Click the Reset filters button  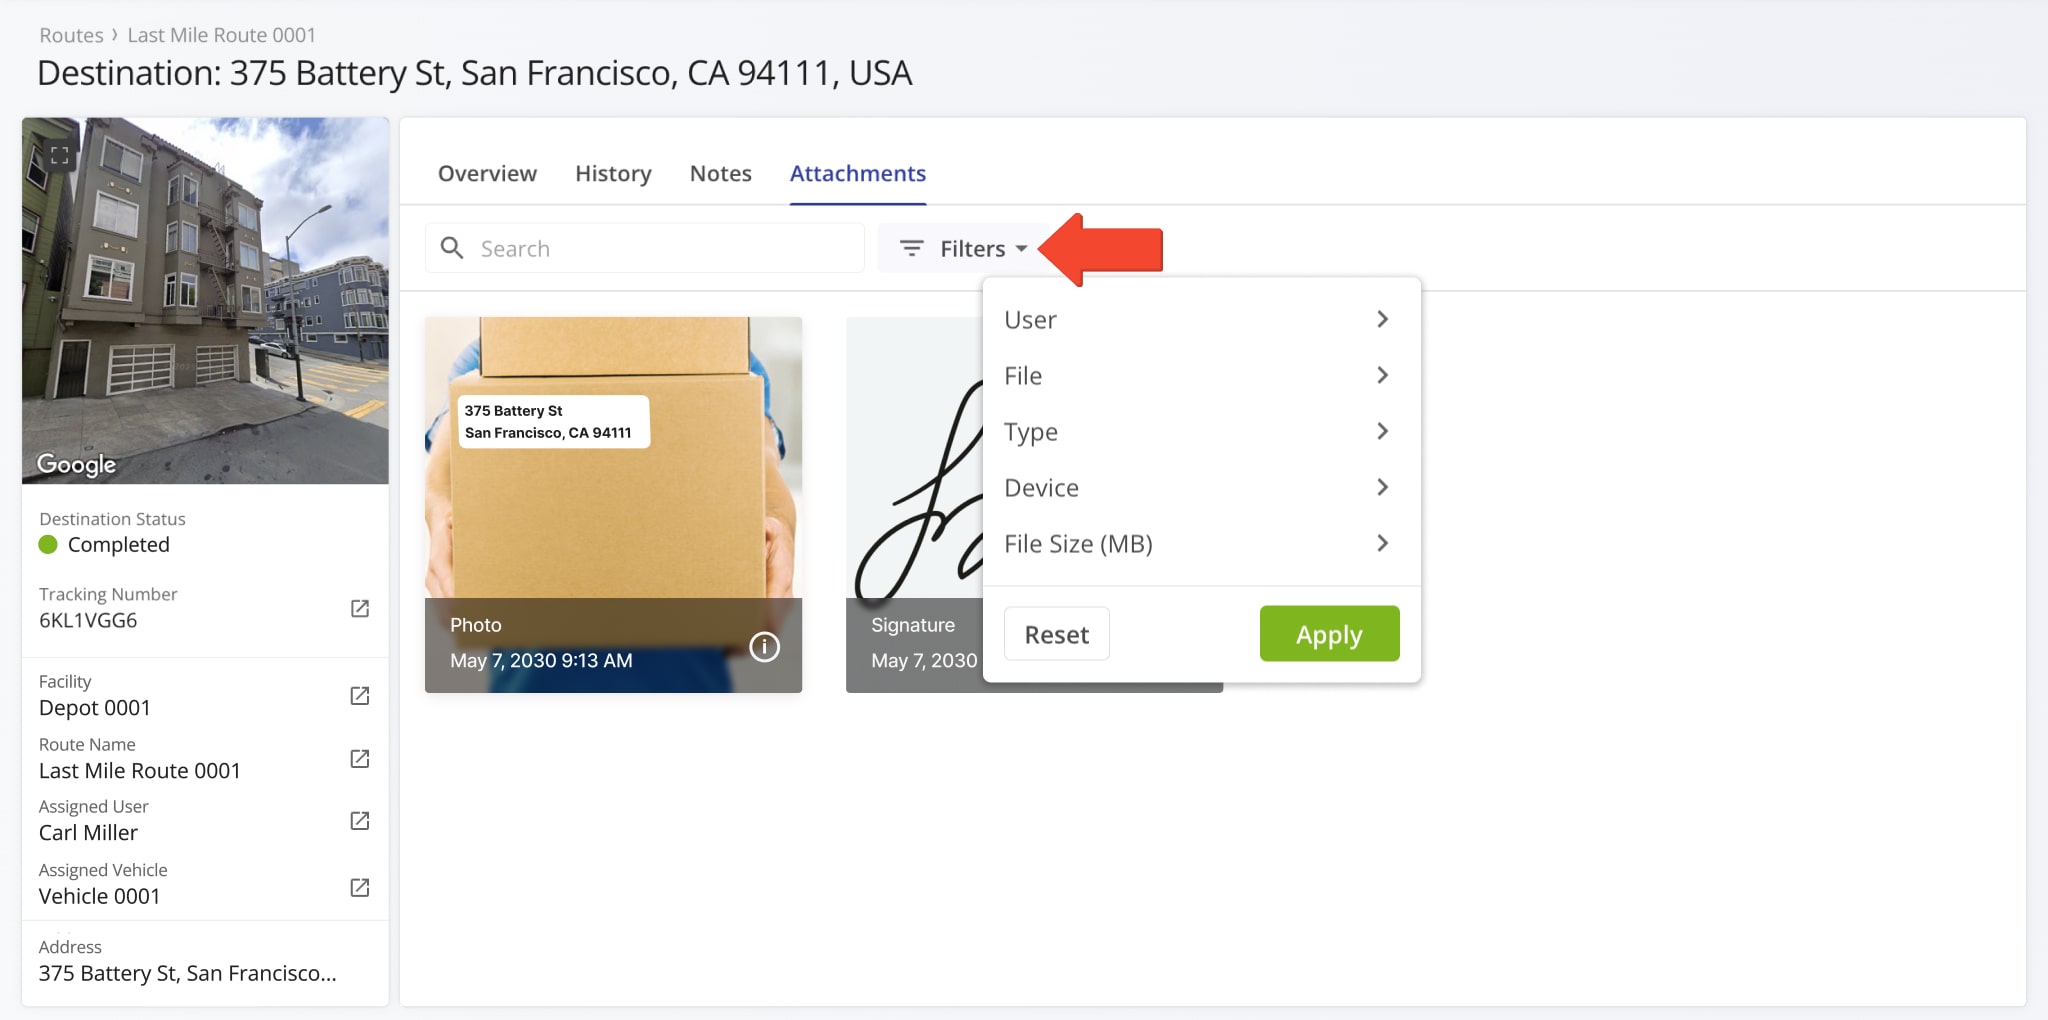coord(1056,634)
